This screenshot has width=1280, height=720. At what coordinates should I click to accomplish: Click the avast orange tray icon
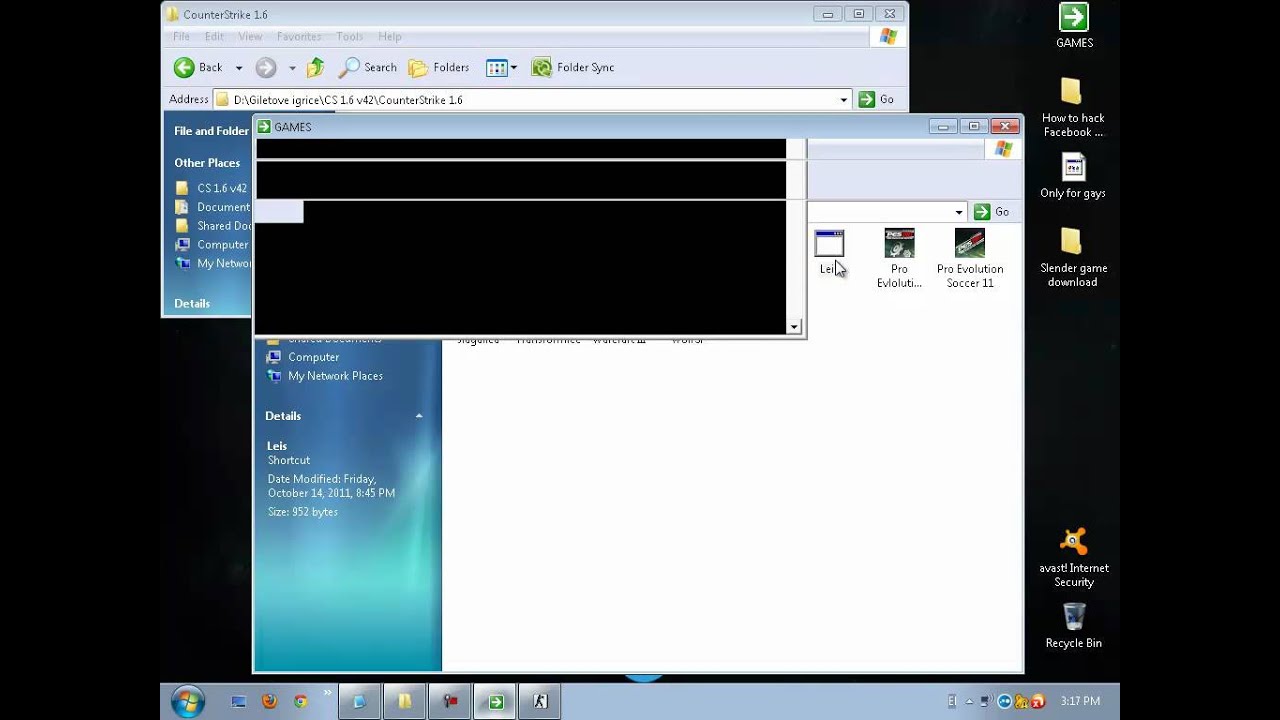coord(1038,702)
